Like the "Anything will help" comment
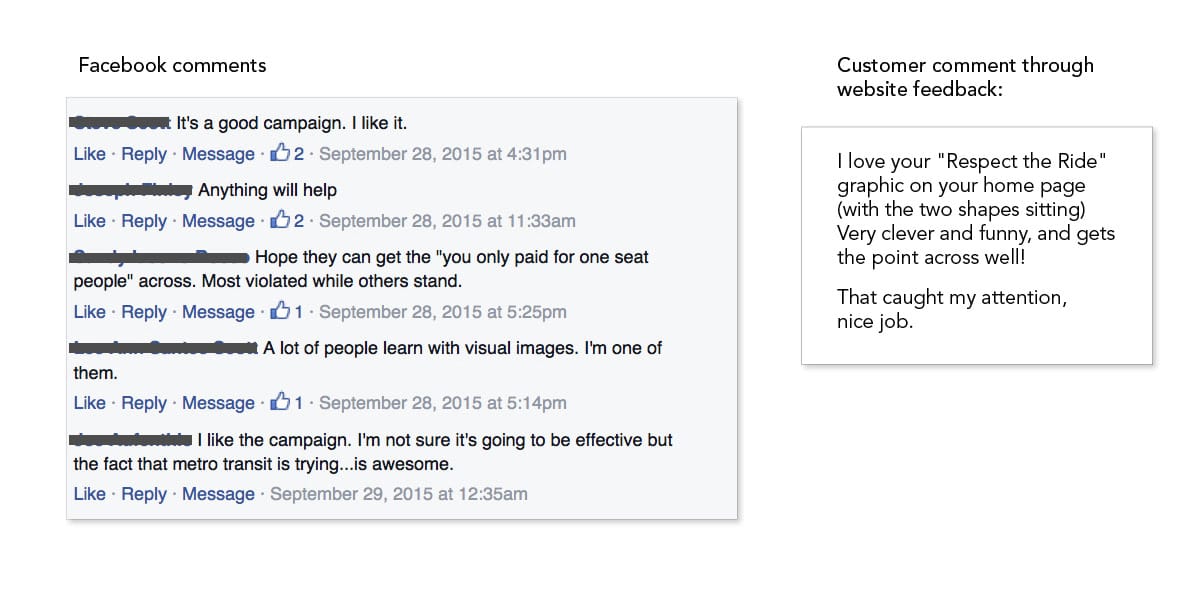The width and height of the screenshot is (1200, 600). 89,221
